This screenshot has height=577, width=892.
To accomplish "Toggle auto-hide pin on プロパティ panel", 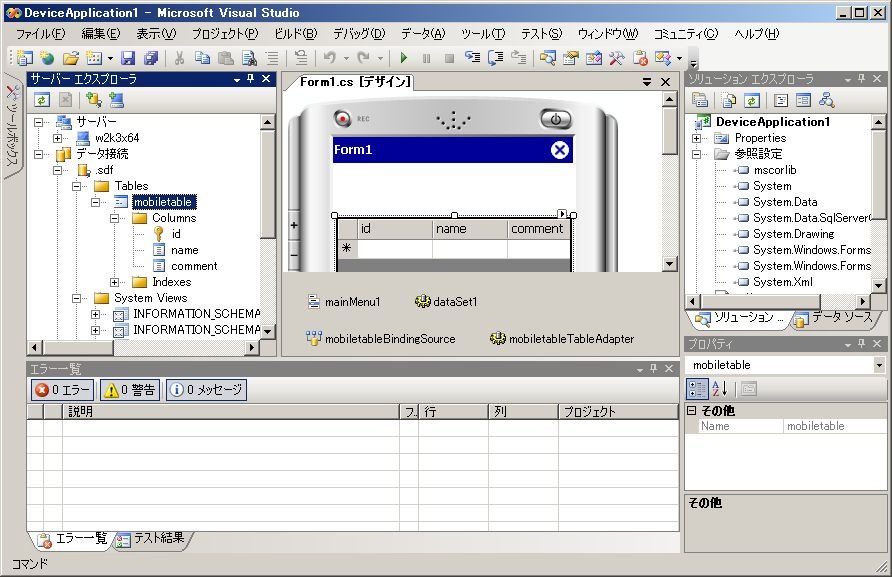I will pyautogui.click(x=862, y=344).
